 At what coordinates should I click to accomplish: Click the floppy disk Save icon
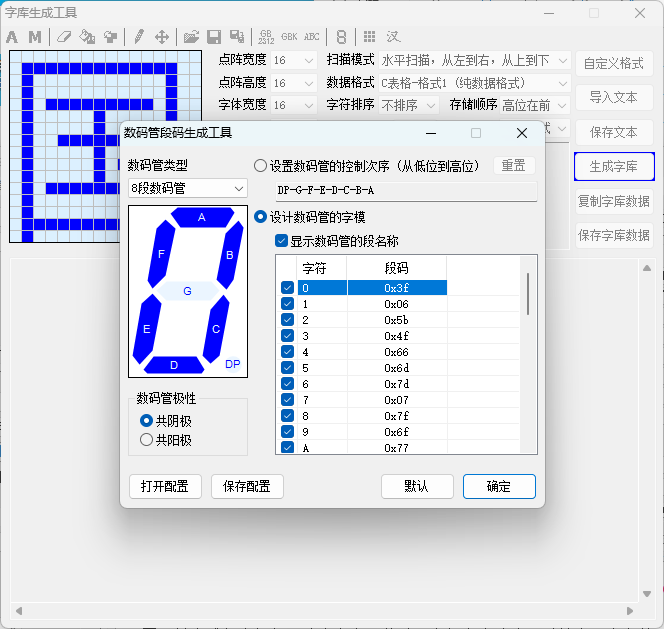tap(214, 37)
